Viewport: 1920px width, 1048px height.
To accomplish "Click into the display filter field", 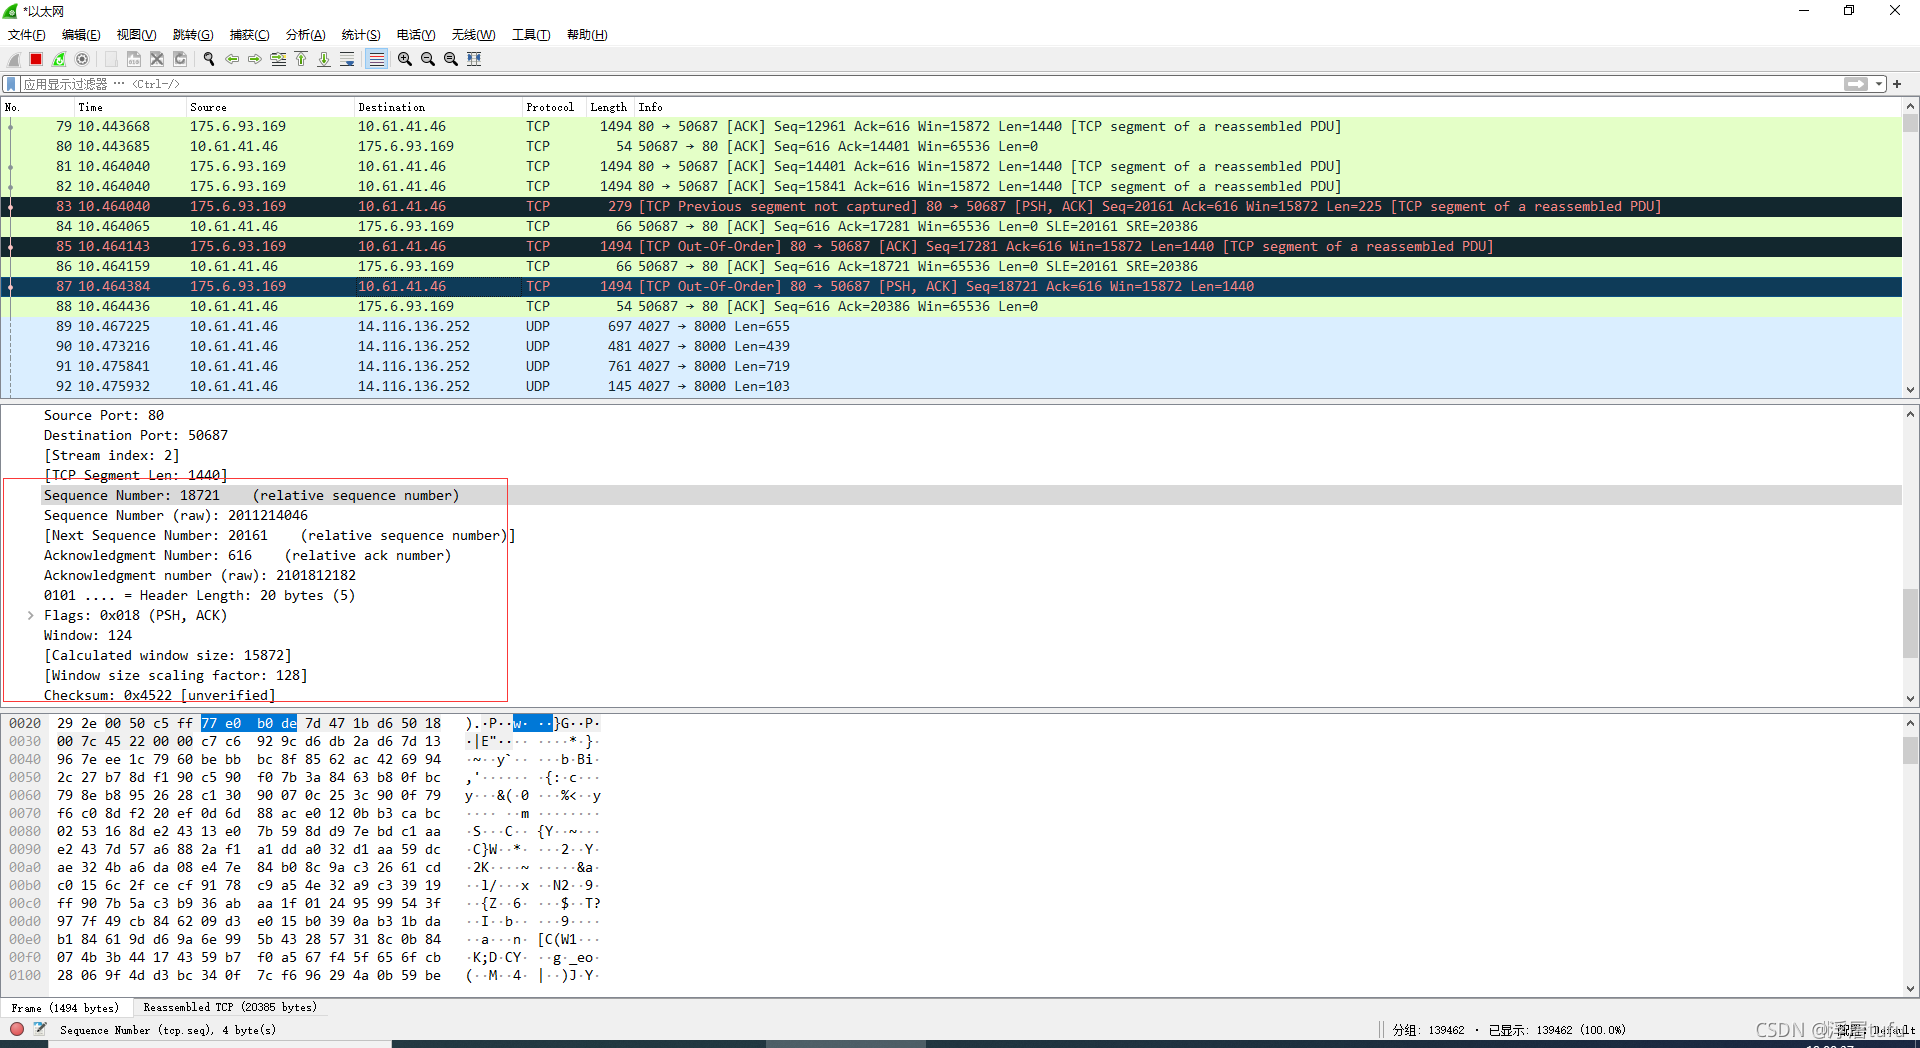I will (900, 84).
